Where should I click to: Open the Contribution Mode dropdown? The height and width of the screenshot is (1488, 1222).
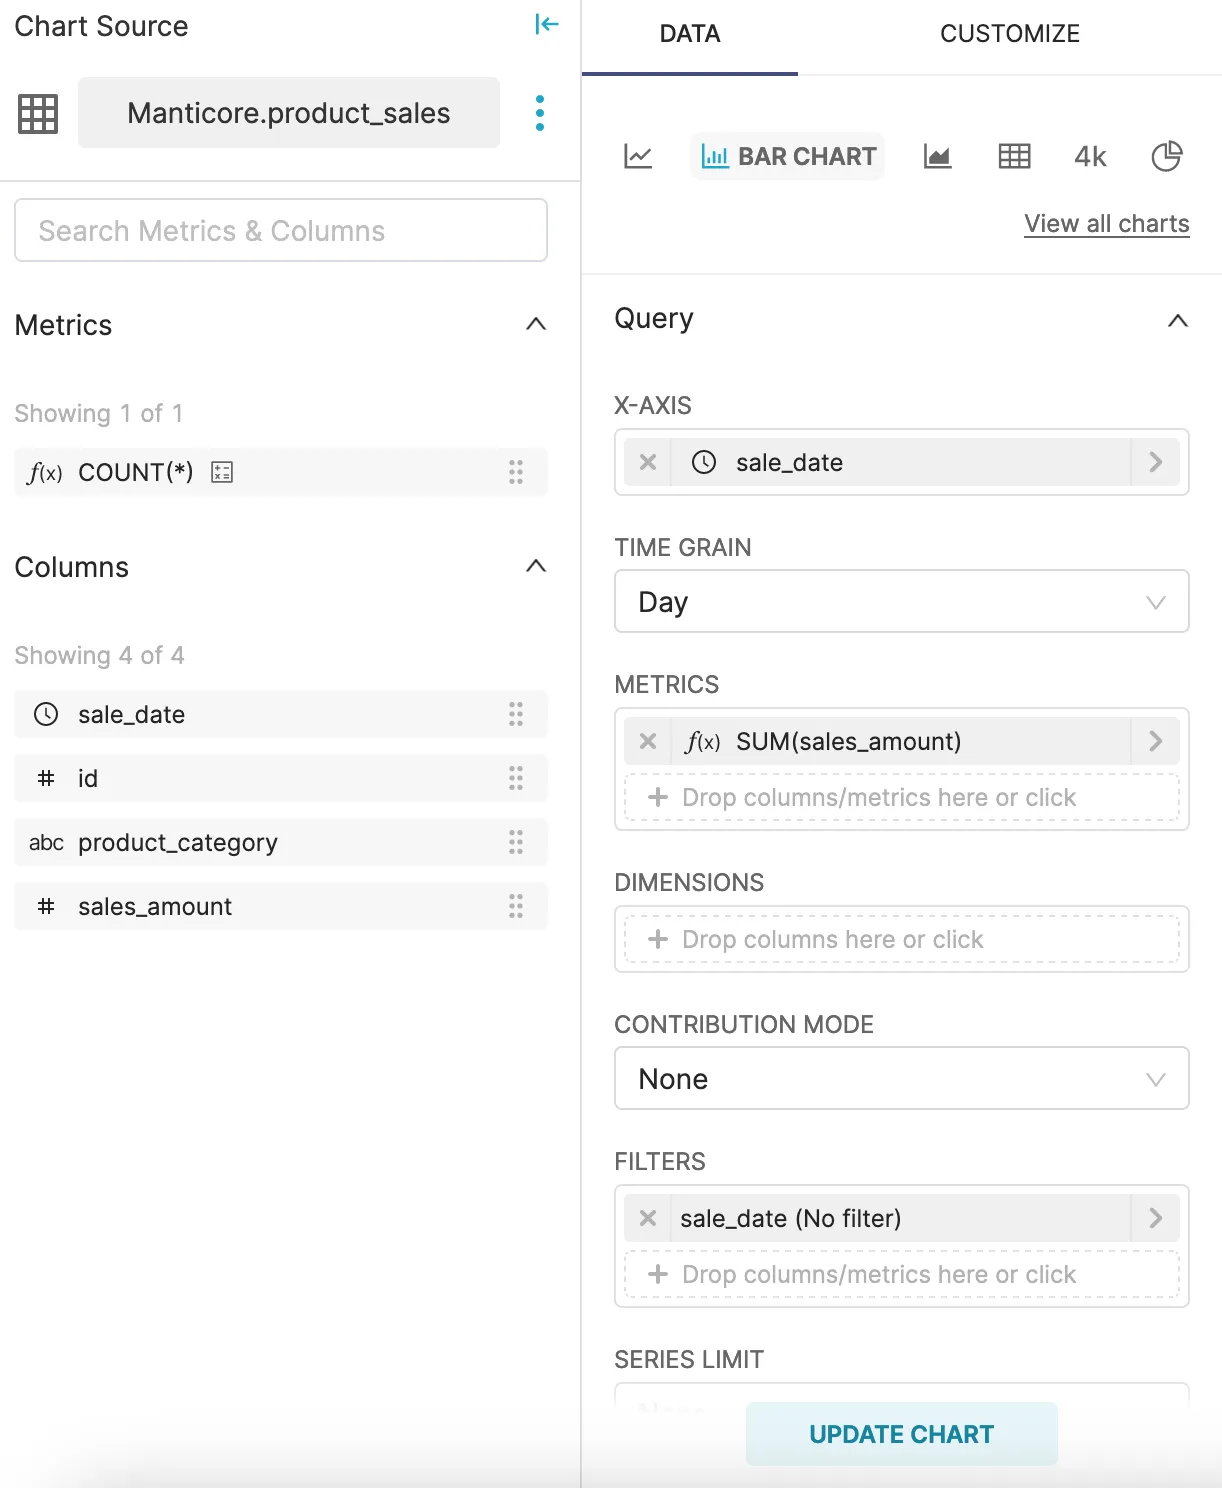pyautogui.click(x=1156, y=1078)
